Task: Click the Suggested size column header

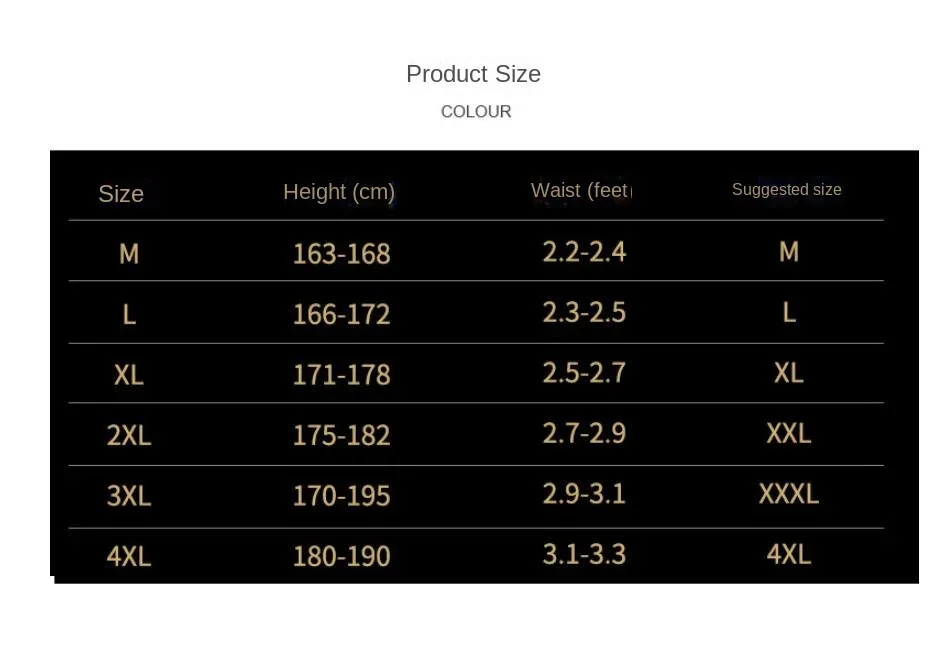Action: 786,190
